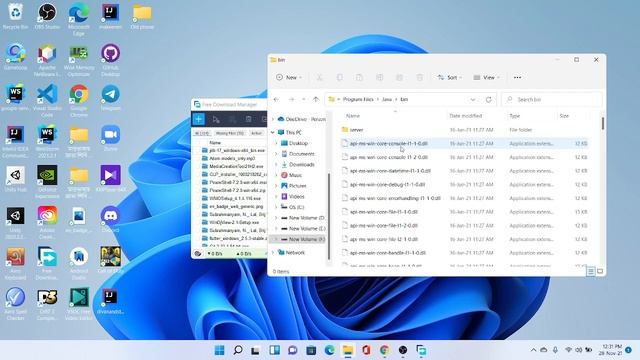640x360 pixels.
Task: Open taskbar Search magnifier
Action: tap(238, 350)
